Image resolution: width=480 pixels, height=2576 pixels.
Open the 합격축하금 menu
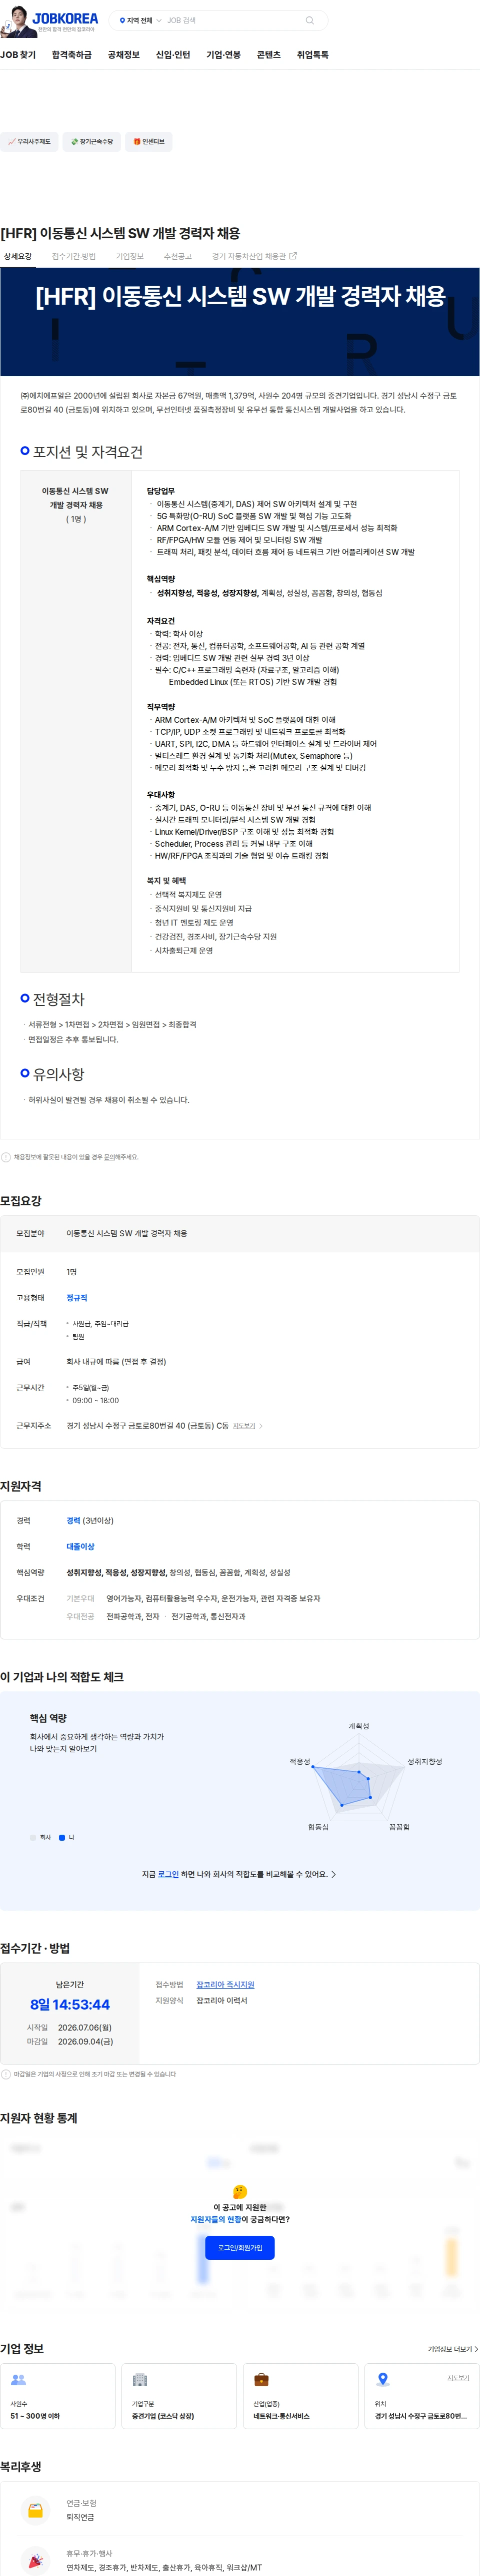pyautogui.click(x=72, y=55)
